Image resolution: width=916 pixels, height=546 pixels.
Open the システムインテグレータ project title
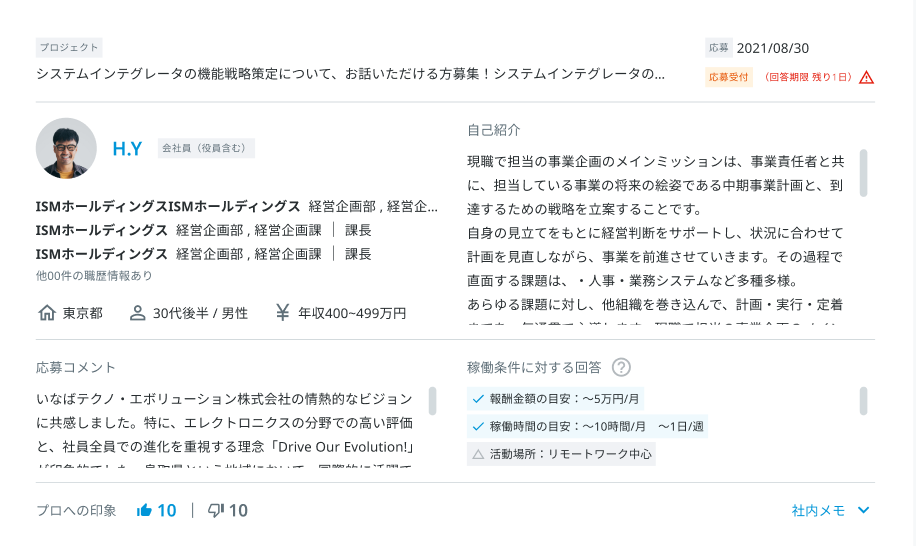coord(350,74)
